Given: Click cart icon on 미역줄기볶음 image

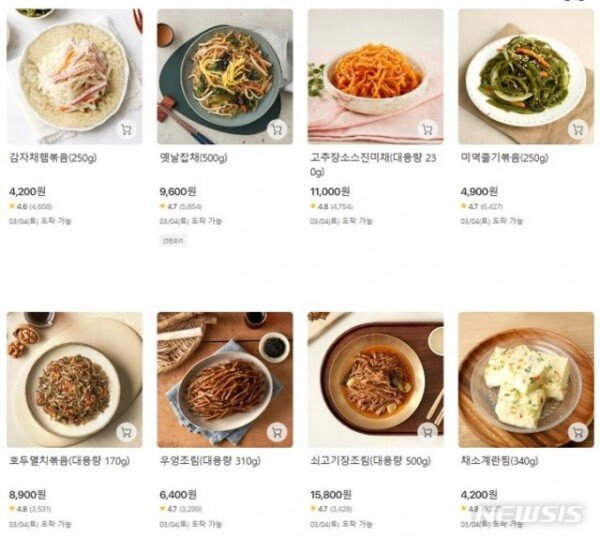Looking at the screenshot, I should (578, 130).
